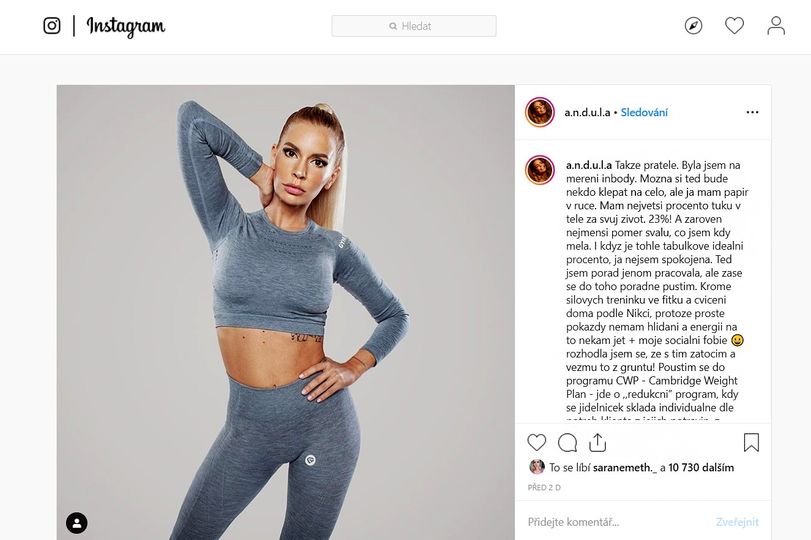
Task: Save post with the bookmark icon
Action: click(751, 442)
